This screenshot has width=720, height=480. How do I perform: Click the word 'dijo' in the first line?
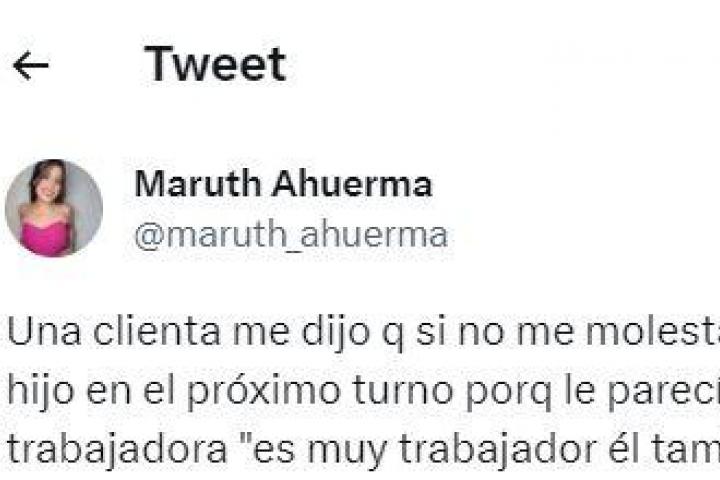tap(336, 333)
